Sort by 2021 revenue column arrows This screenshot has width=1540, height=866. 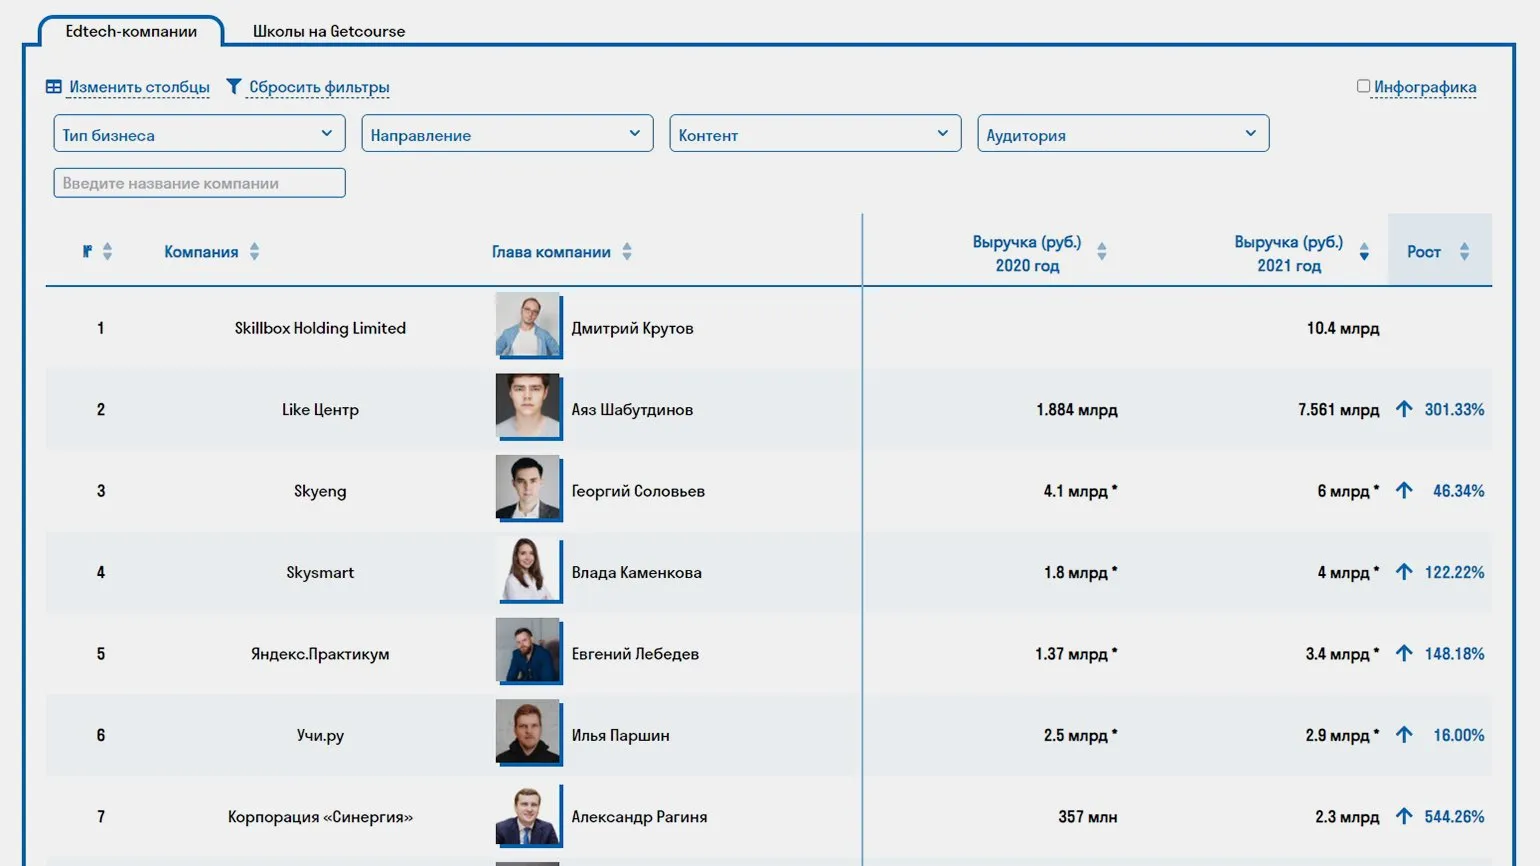pos(1364,252)
